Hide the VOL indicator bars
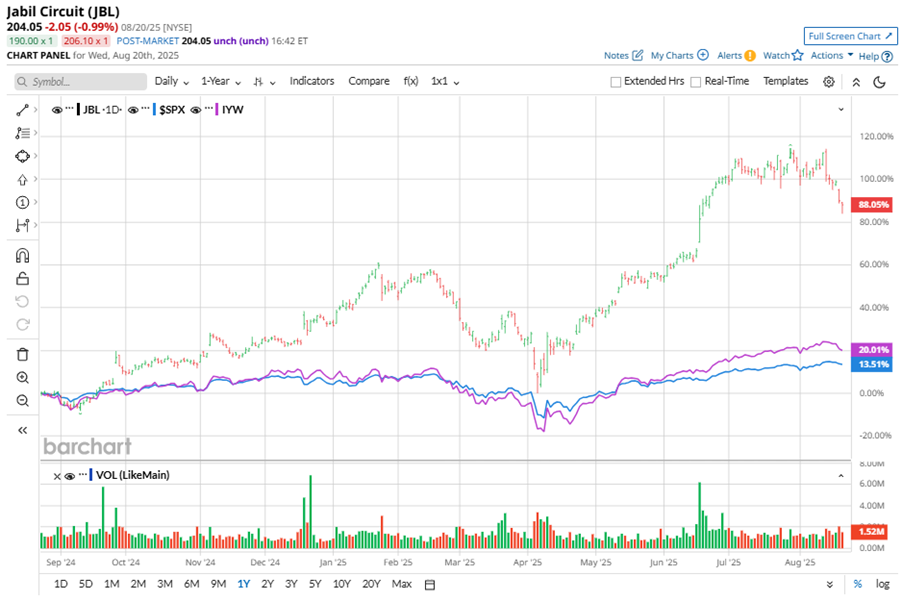The image size is (902, 601). tap(70, 476)
